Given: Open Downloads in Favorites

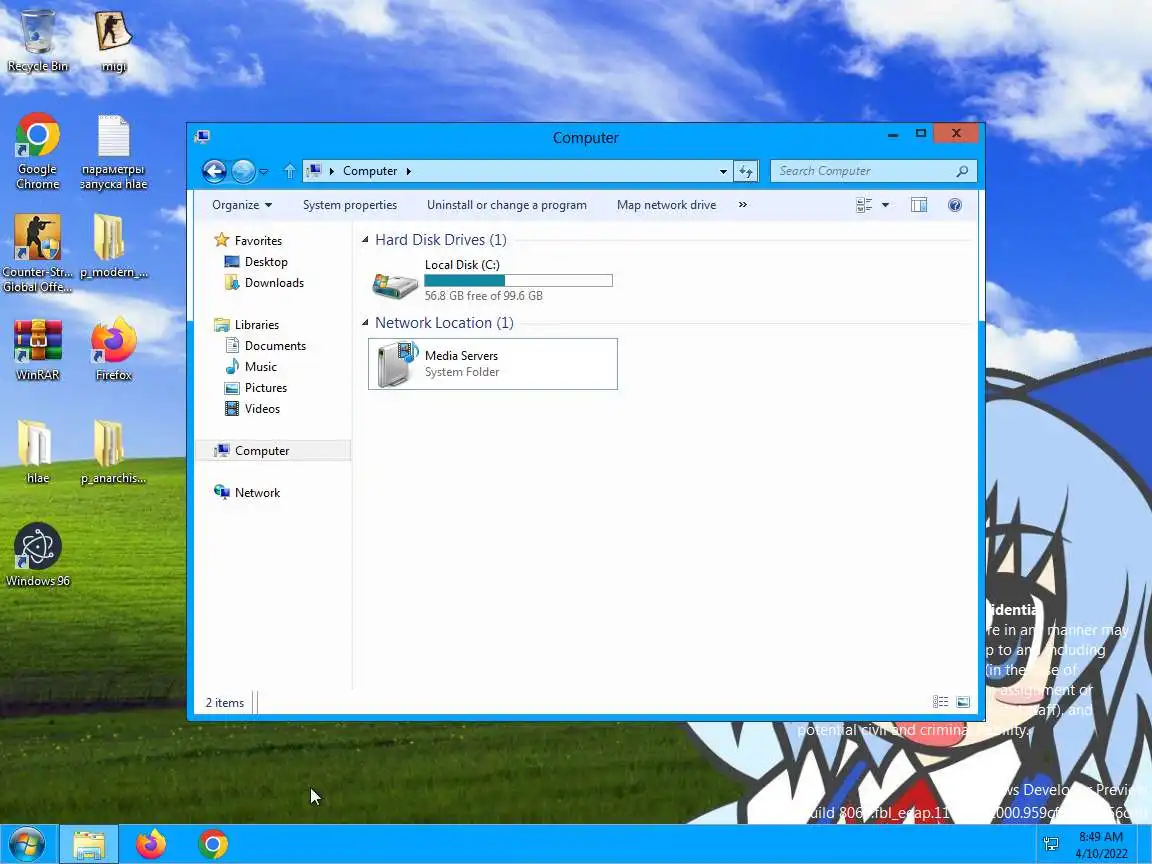Looking at the screenshot, I should tap(274, 283).
